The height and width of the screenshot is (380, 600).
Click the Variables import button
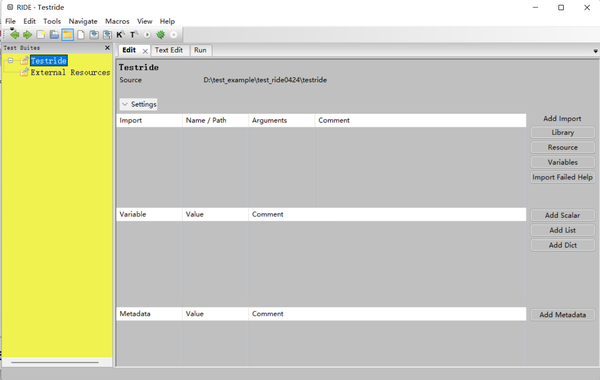coord(562,162)
